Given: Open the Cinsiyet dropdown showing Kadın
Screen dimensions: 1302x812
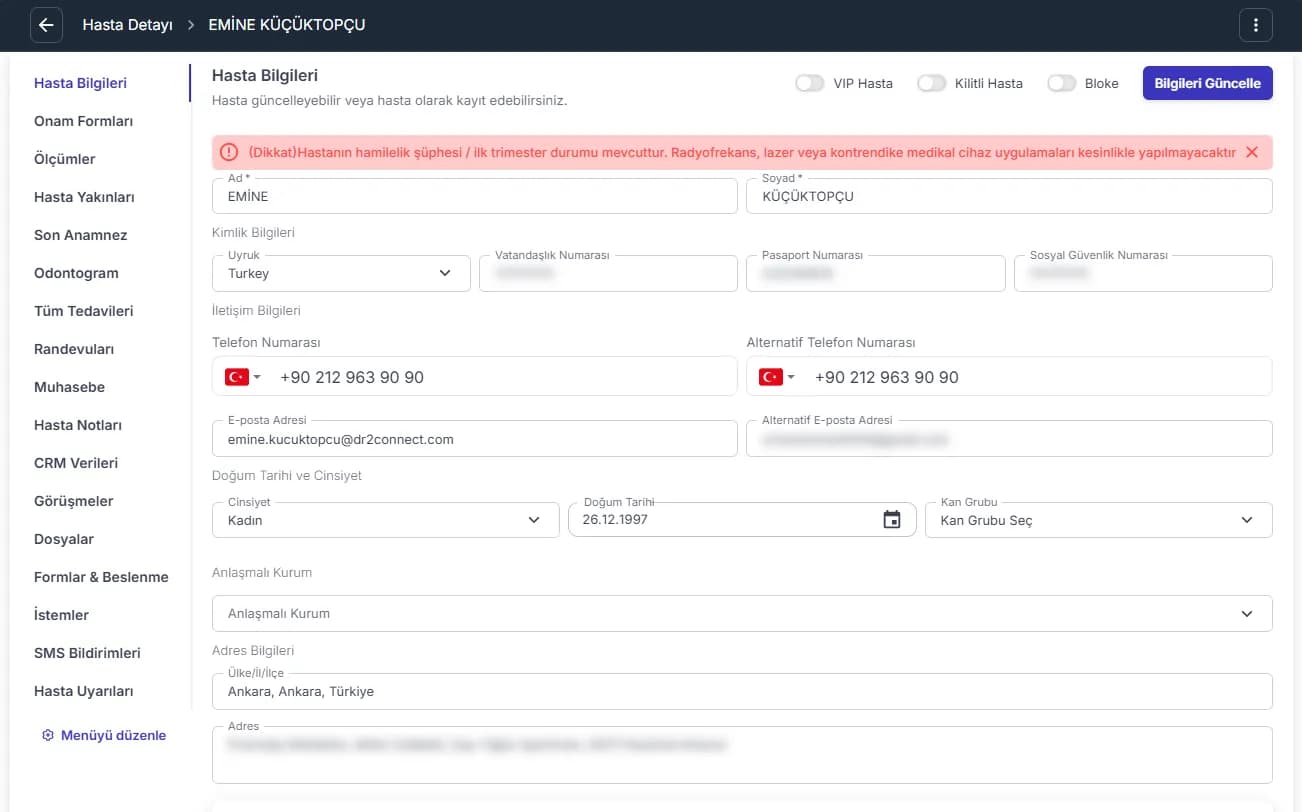Looking at the screenshot, I should tap(385, 520).
